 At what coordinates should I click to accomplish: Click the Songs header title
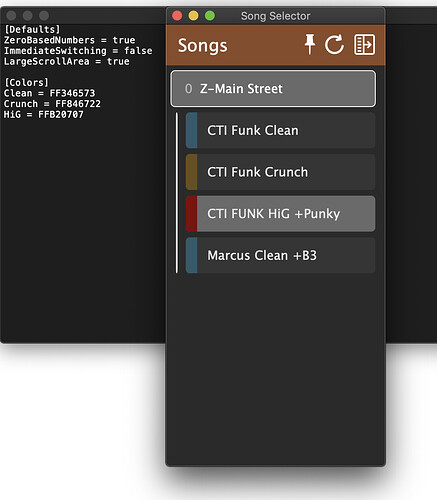pyautogui.click(x=203, y=46)
